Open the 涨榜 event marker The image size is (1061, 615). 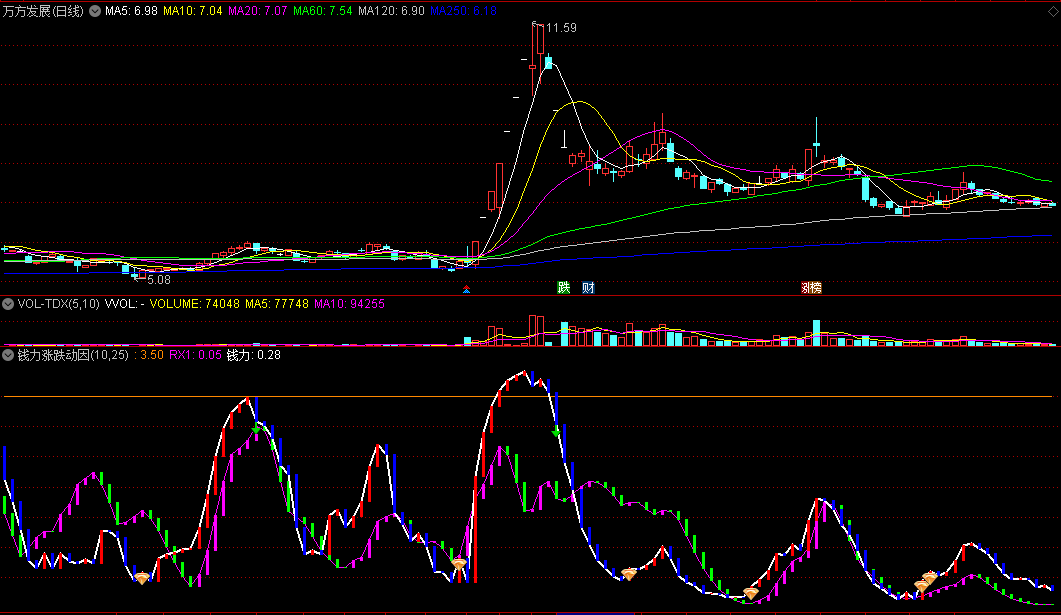(x=811, y=288)
